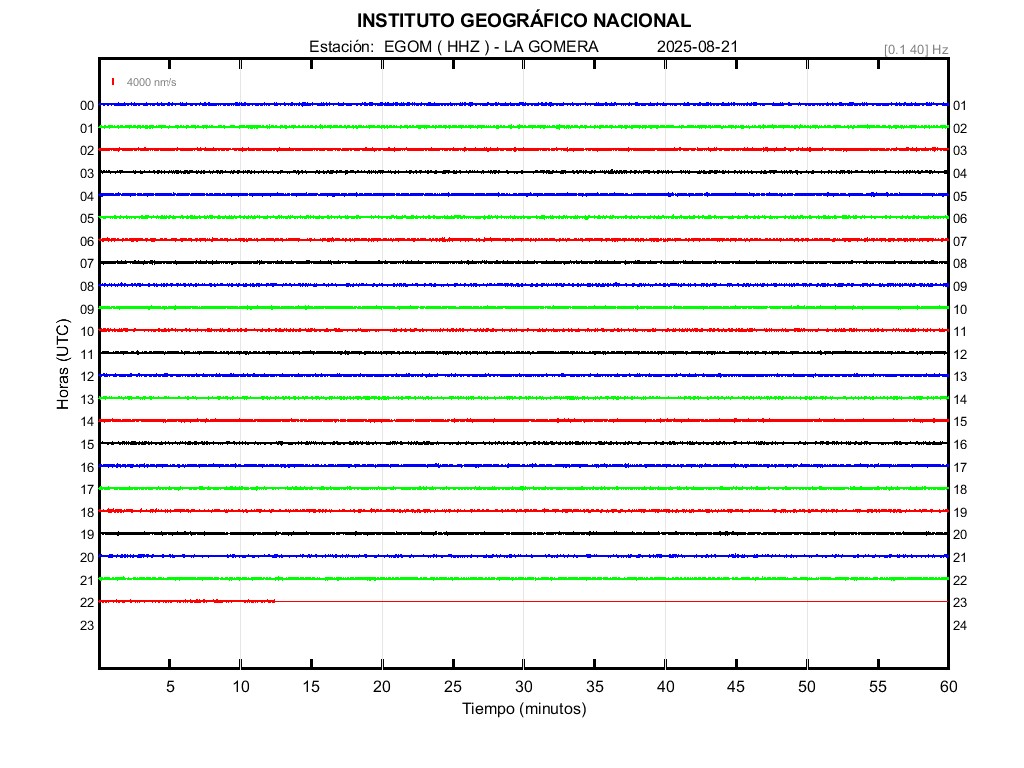1024x768 pixels.
Task: Click the red seismic trace for hour 02
Action: [524, 150]
